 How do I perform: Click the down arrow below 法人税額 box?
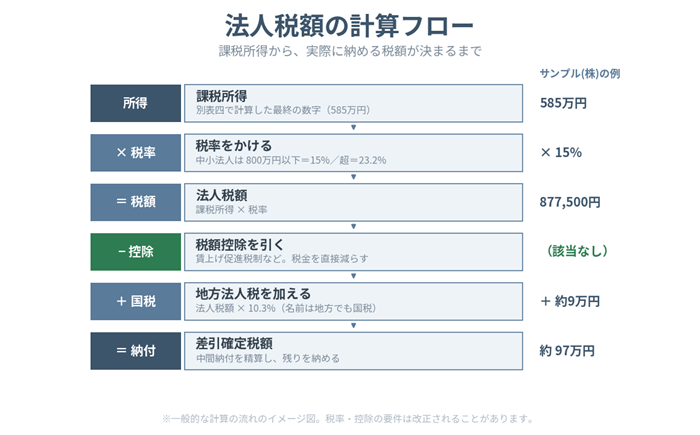(x=354, y=227)
